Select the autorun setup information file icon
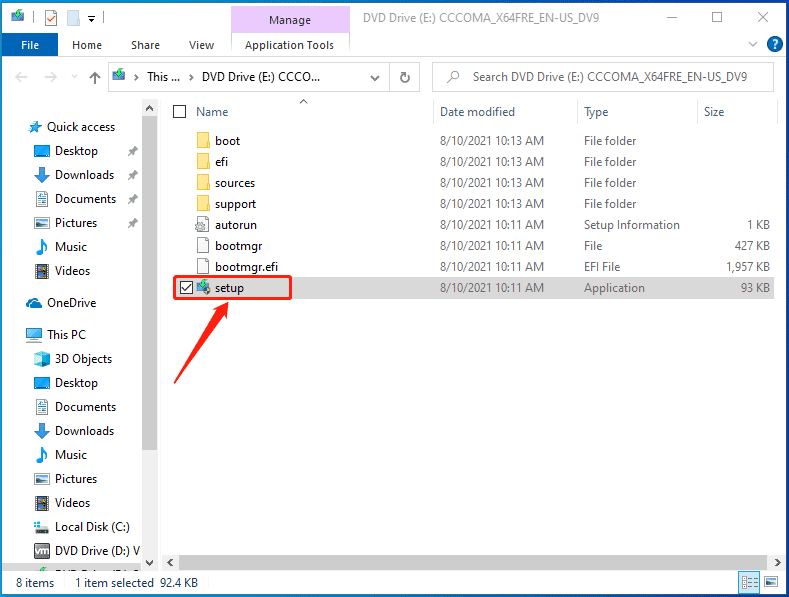Image resolution: width=789 pixels, height=597 pixels. (202, 225)
